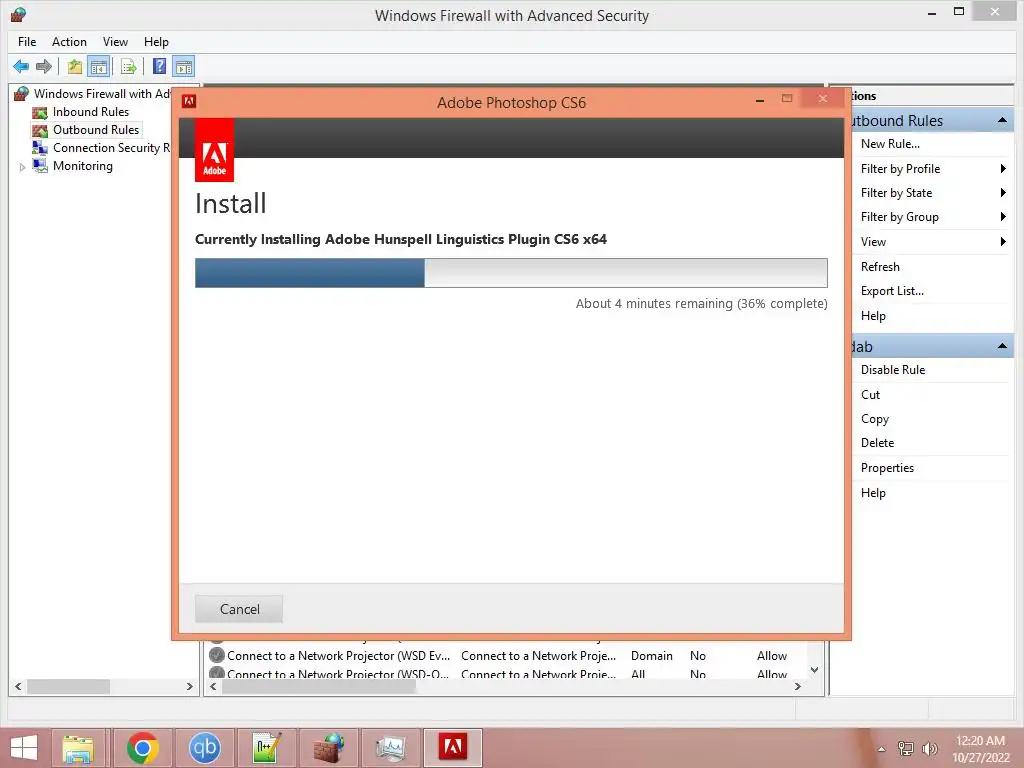
Task: Cancel the Photoshop CS6 installation
Action: tap(239, 609)
